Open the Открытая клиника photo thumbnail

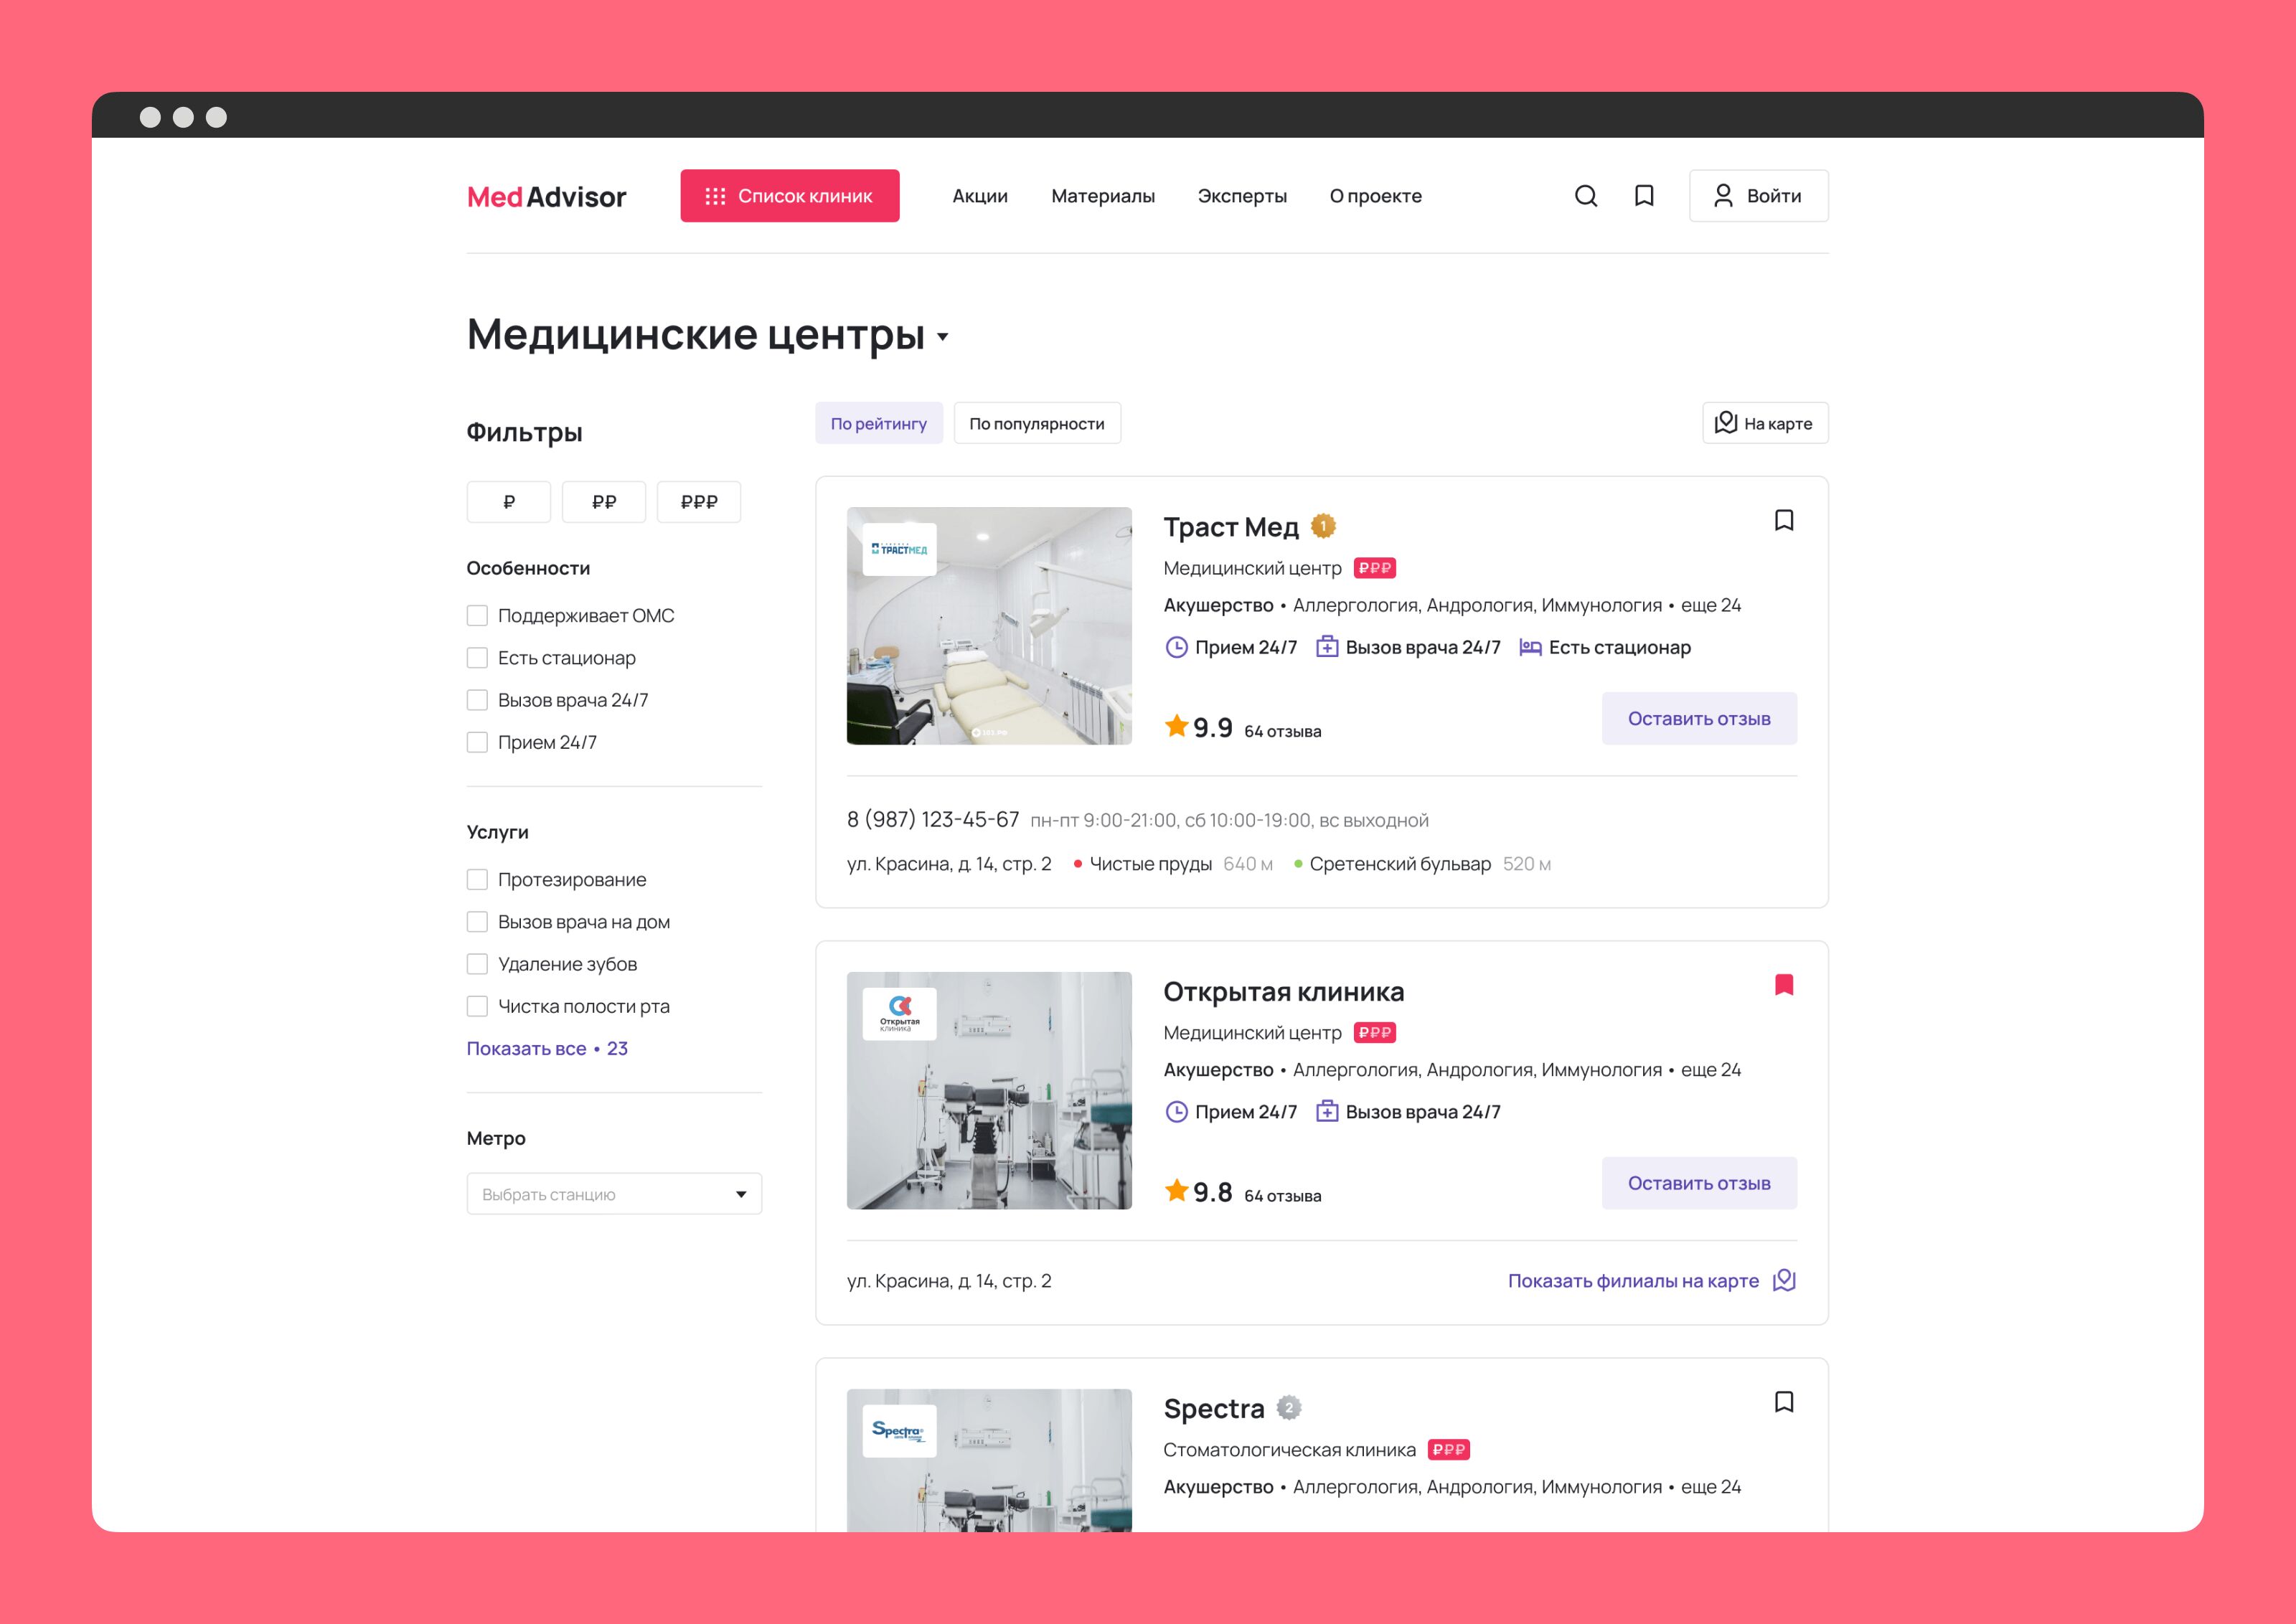(989, 1090)
